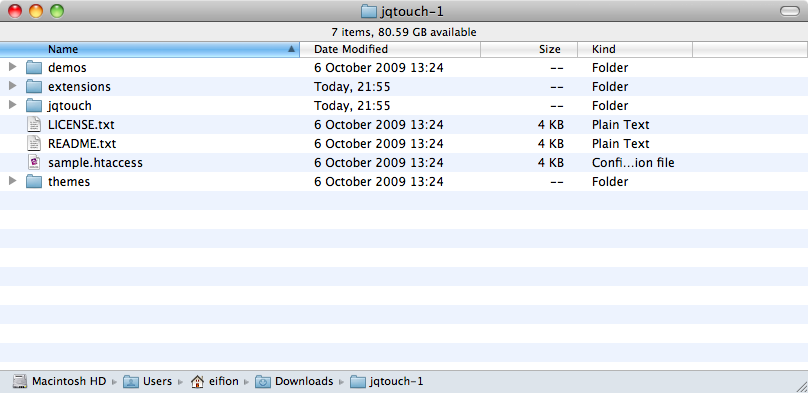Sort by the Date Modified column header

coord(390,49)
